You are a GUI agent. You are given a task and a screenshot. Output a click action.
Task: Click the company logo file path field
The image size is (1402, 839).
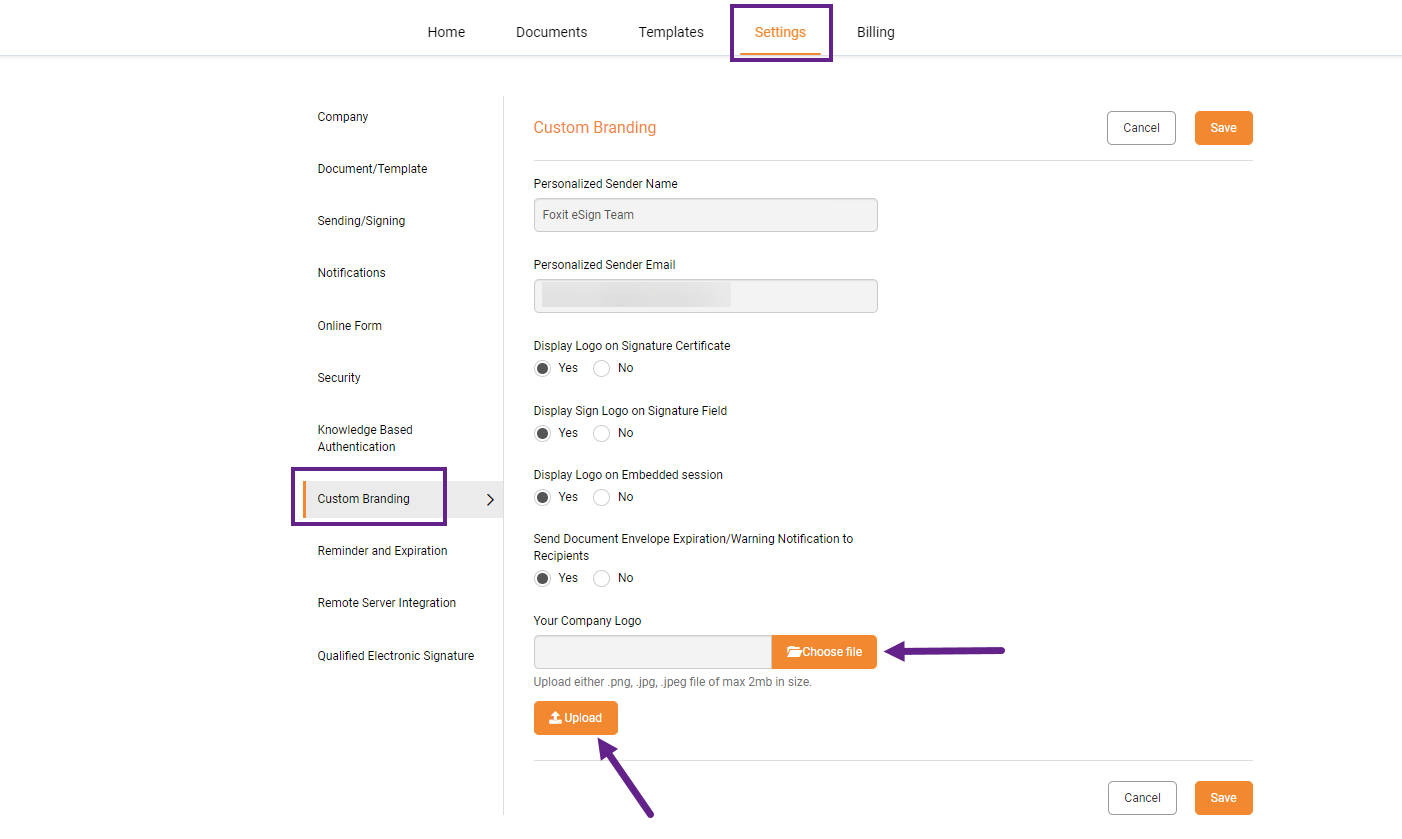click(652, 652)
